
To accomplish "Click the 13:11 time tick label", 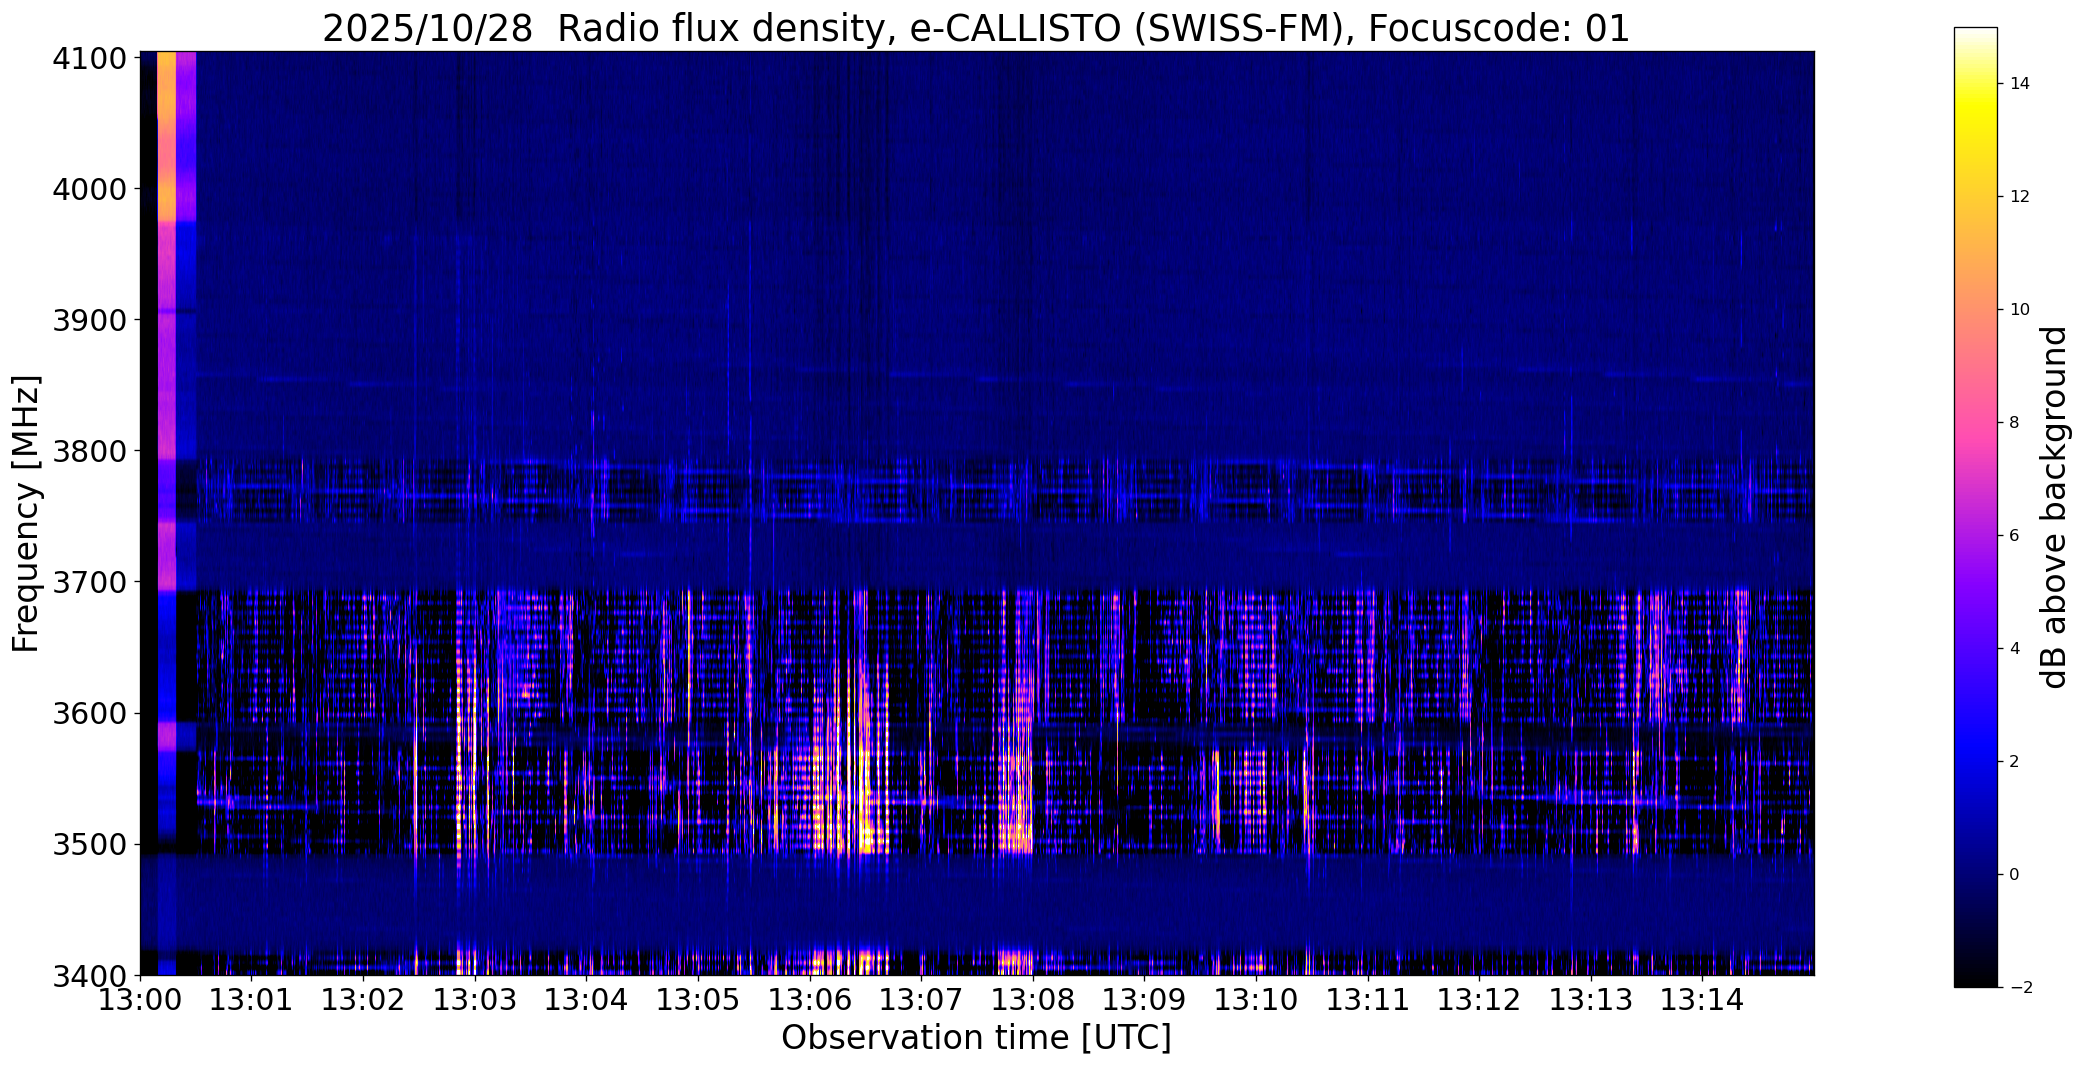I will pyautogui.click(x=1368, y=1000).
